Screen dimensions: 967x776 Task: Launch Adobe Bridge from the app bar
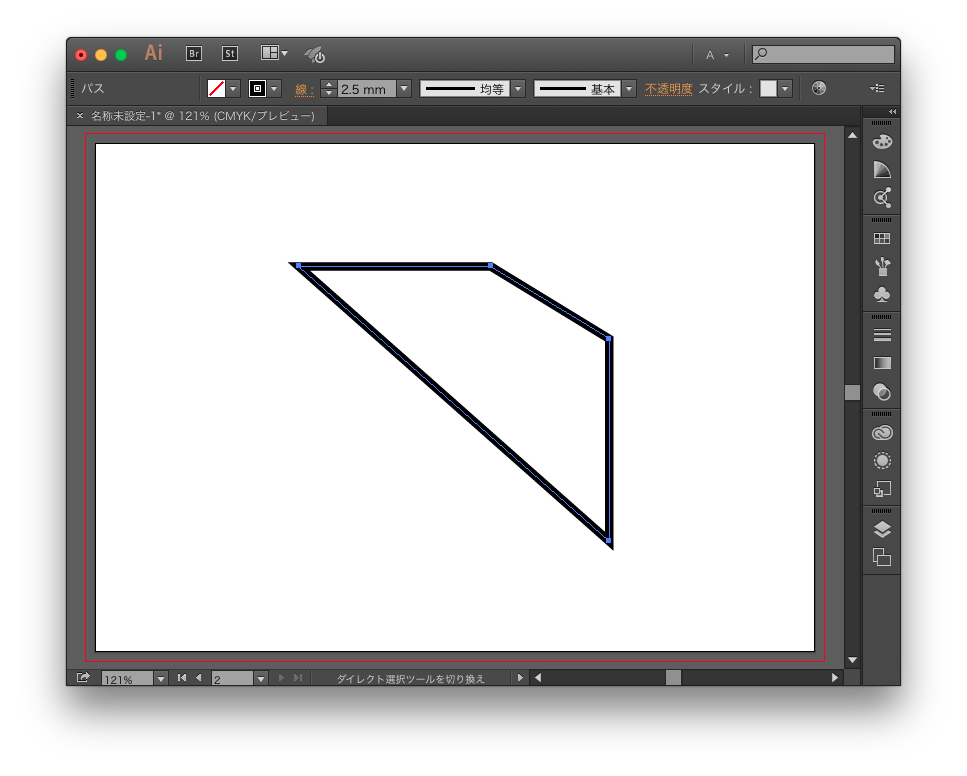point(193,54)
